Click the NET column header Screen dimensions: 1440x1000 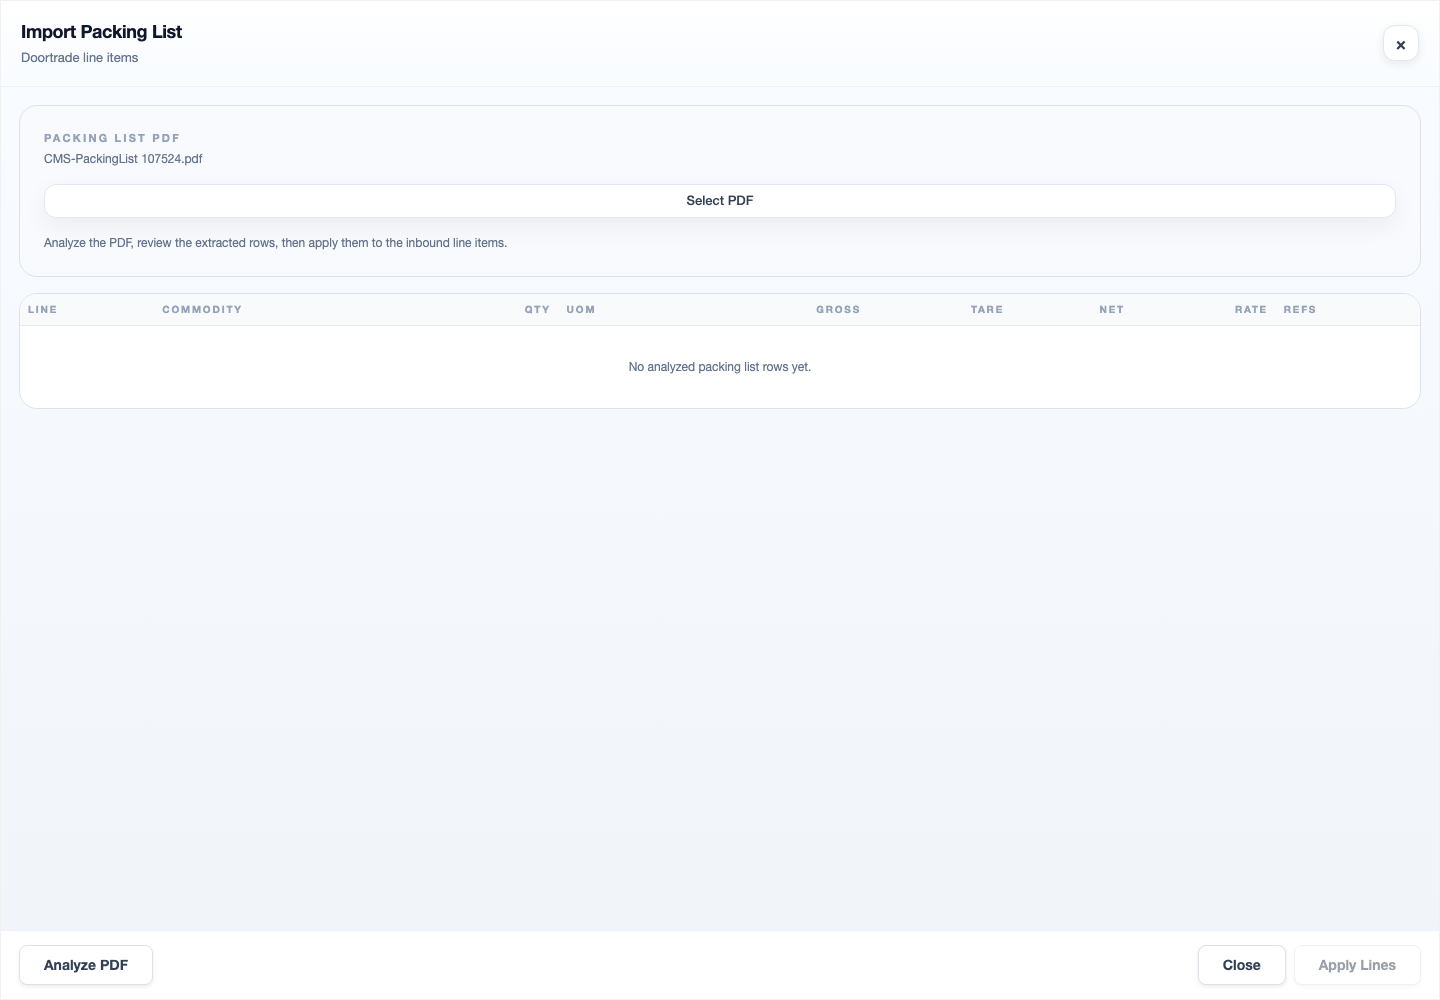point(1111,310)
